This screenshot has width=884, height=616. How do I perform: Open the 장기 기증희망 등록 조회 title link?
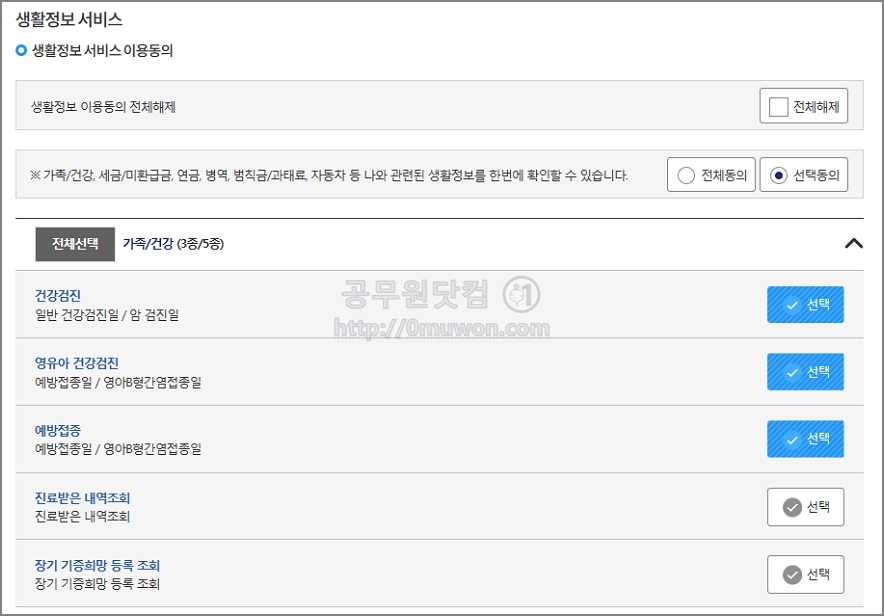(98, 565)
